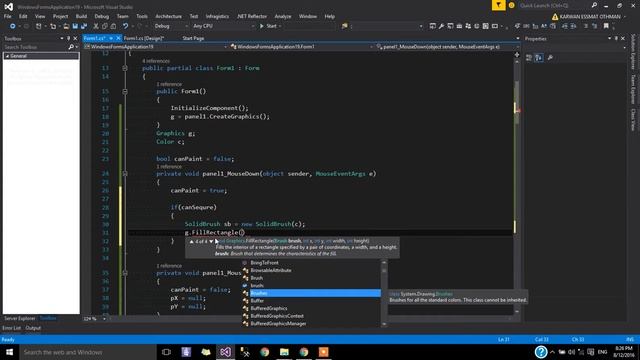The image size is (640, 360).
Task: Click the bookmark toolbar icon
Action: coord(606,26)
